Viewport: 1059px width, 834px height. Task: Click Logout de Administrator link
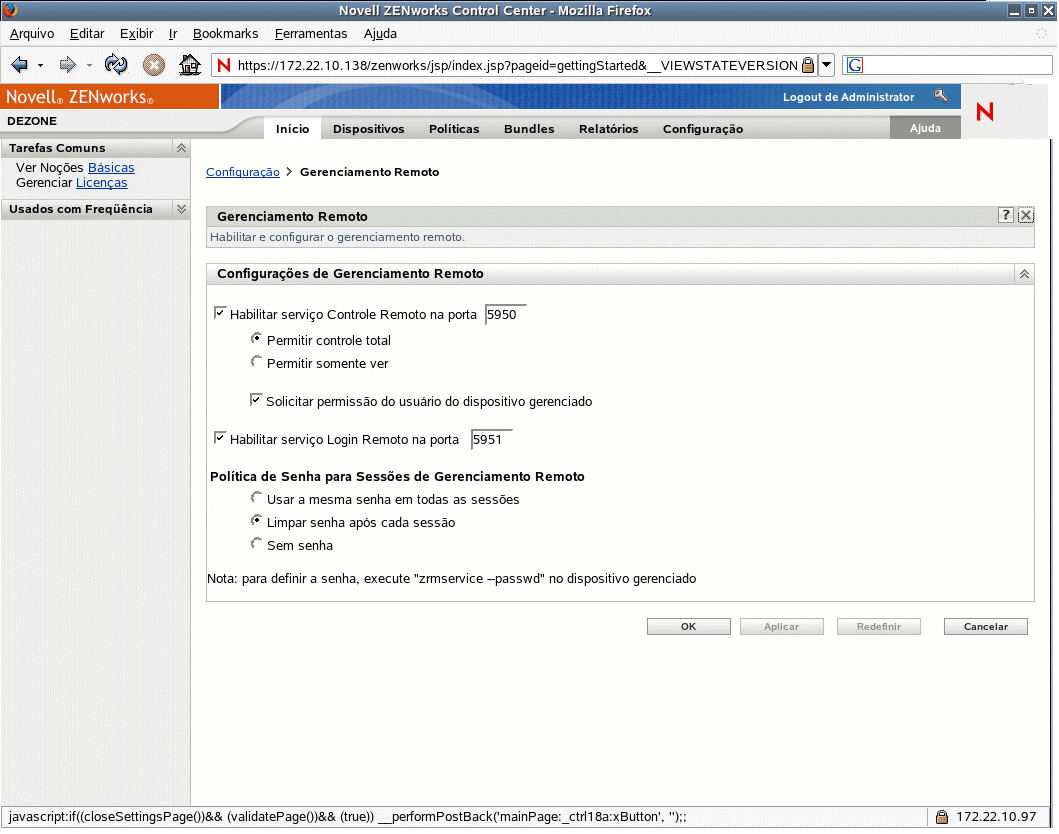pyautogui.click(x=848, y=97)
